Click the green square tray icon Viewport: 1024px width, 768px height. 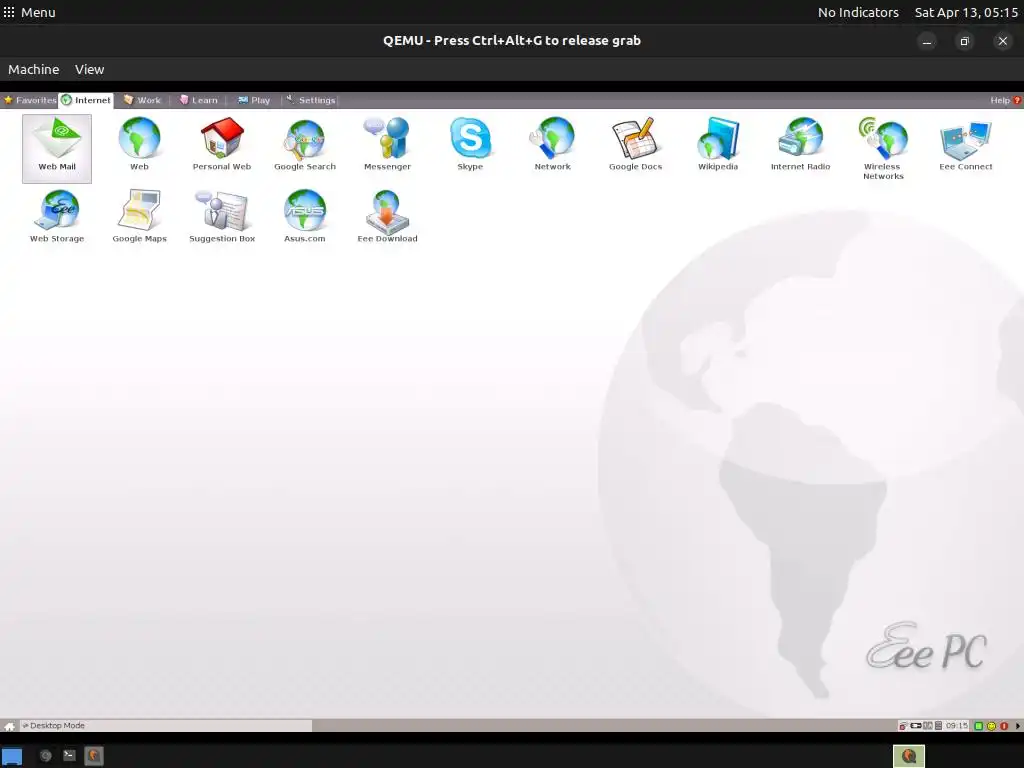(978, 726)
